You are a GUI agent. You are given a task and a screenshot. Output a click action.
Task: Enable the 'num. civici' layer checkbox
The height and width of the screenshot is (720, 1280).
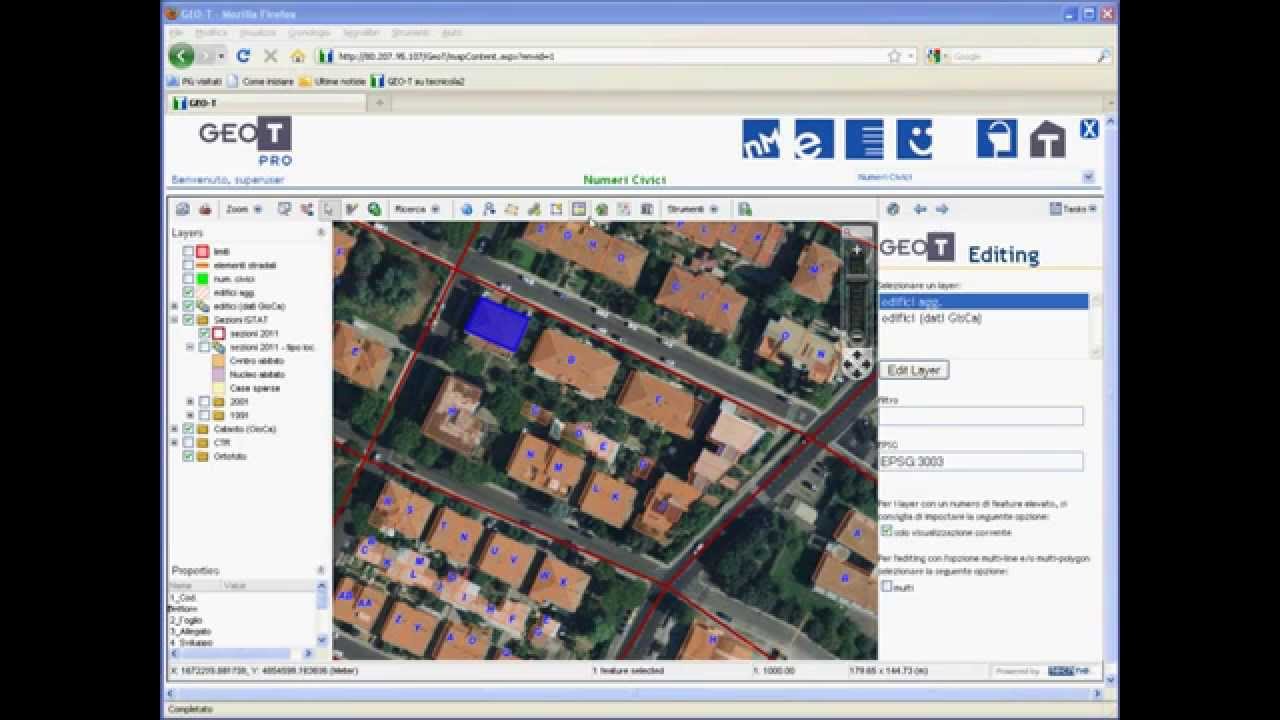pos(188,279)
